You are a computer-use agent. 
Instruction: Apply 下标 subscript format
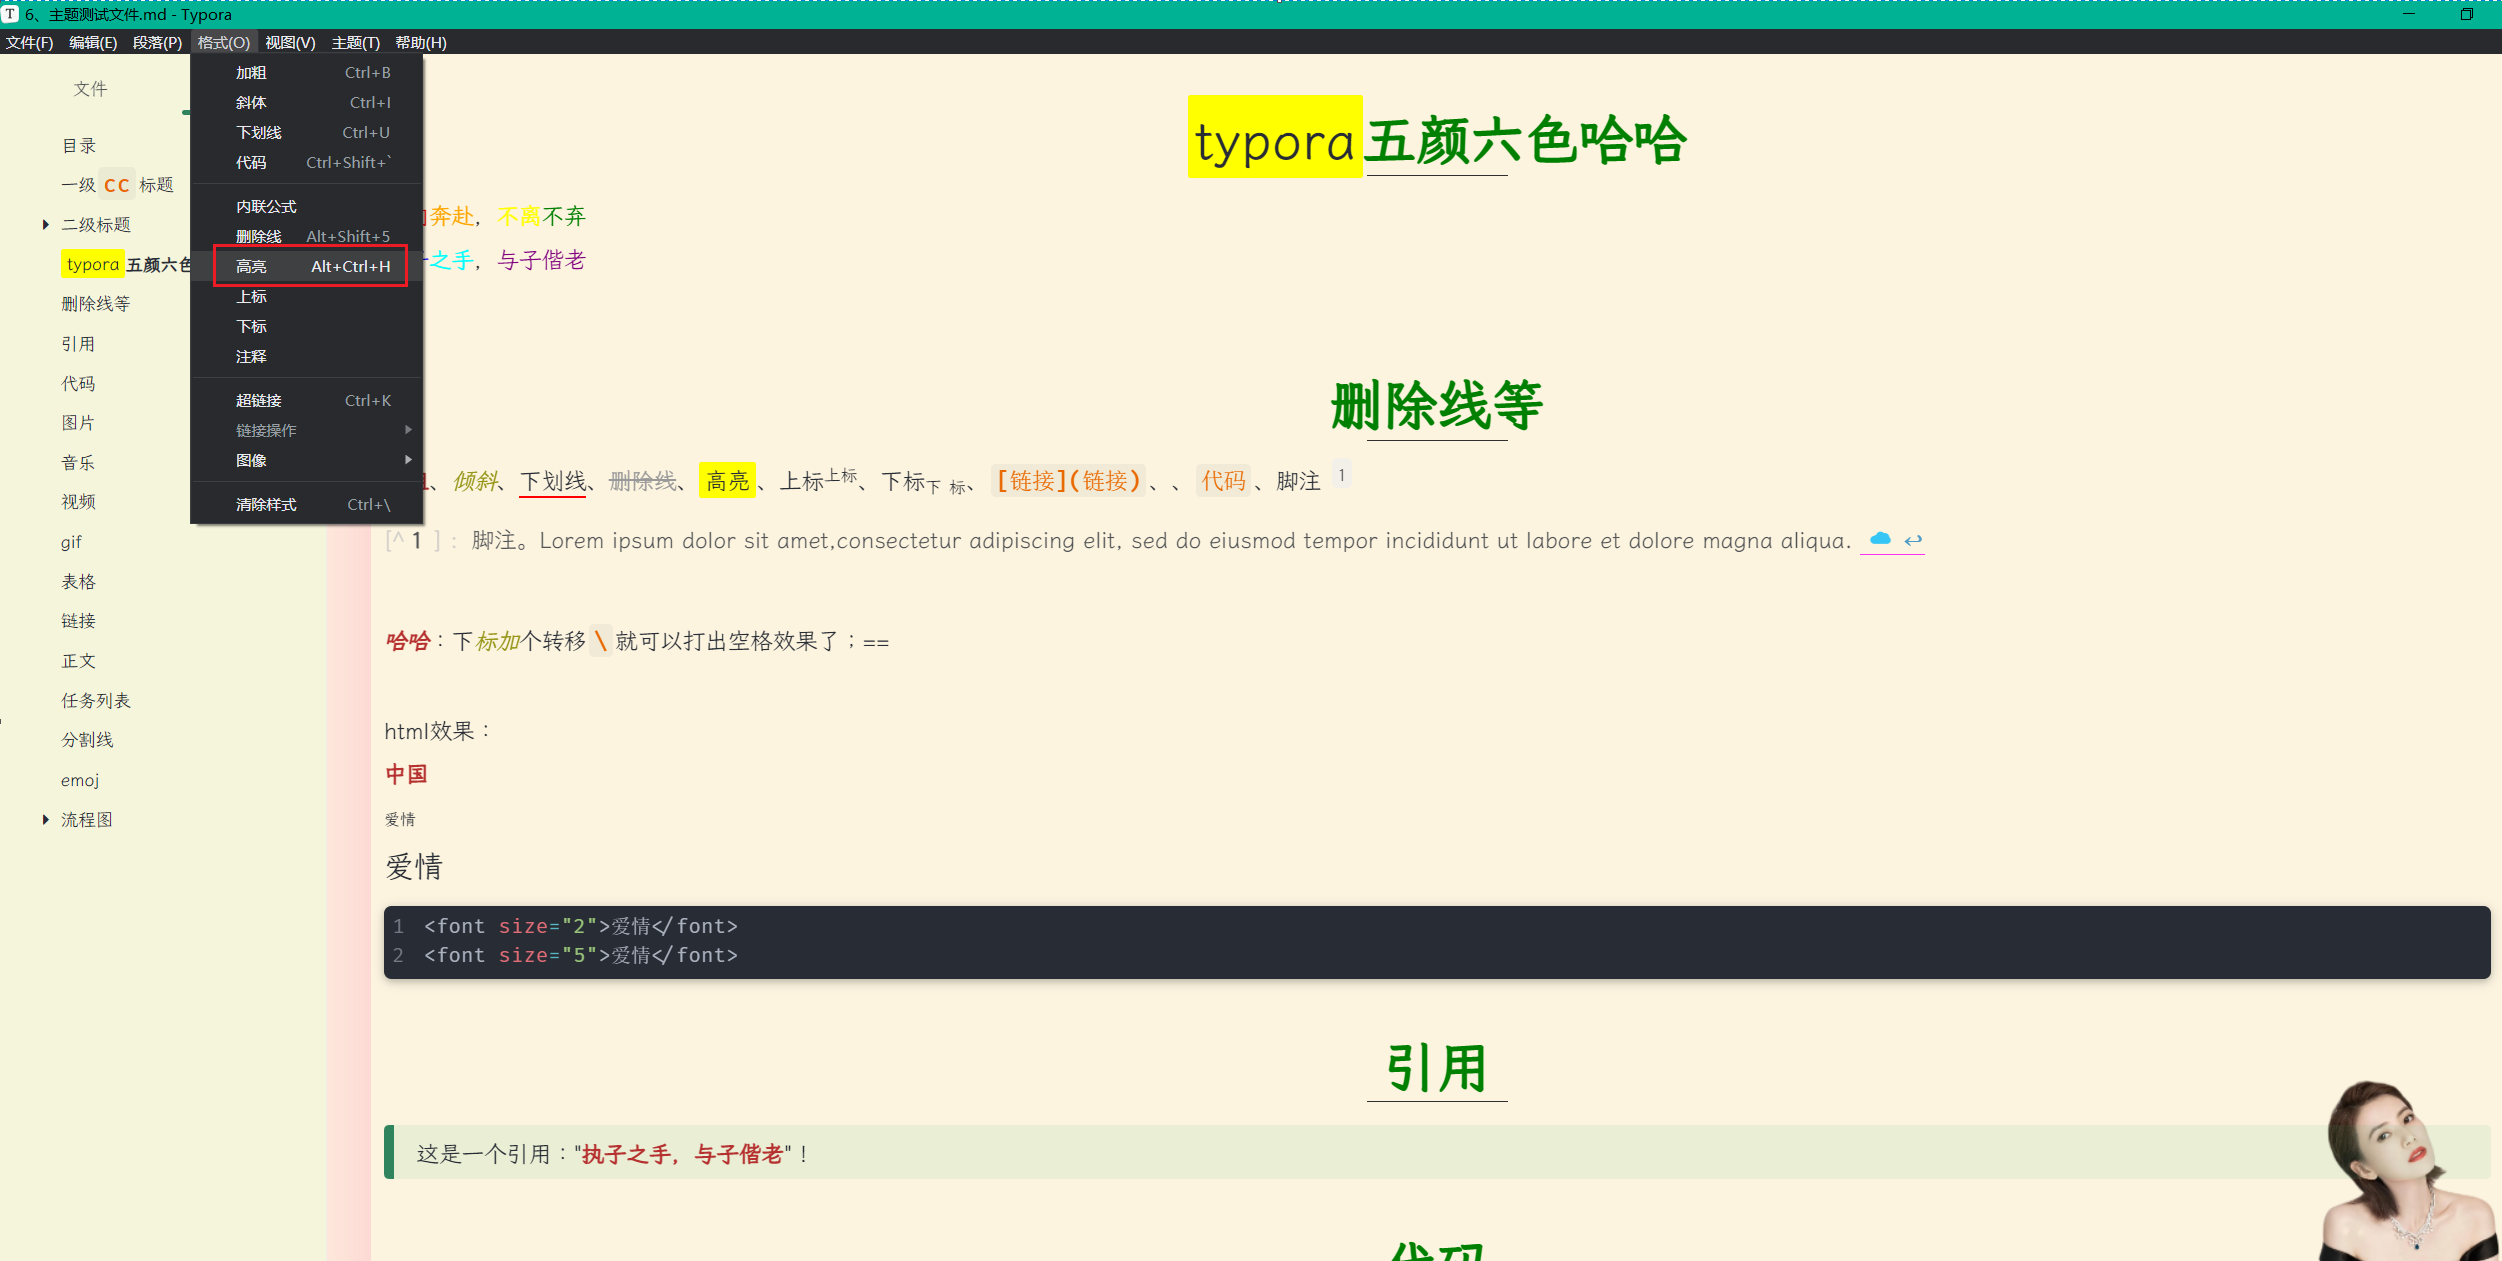tap(308, 327)
